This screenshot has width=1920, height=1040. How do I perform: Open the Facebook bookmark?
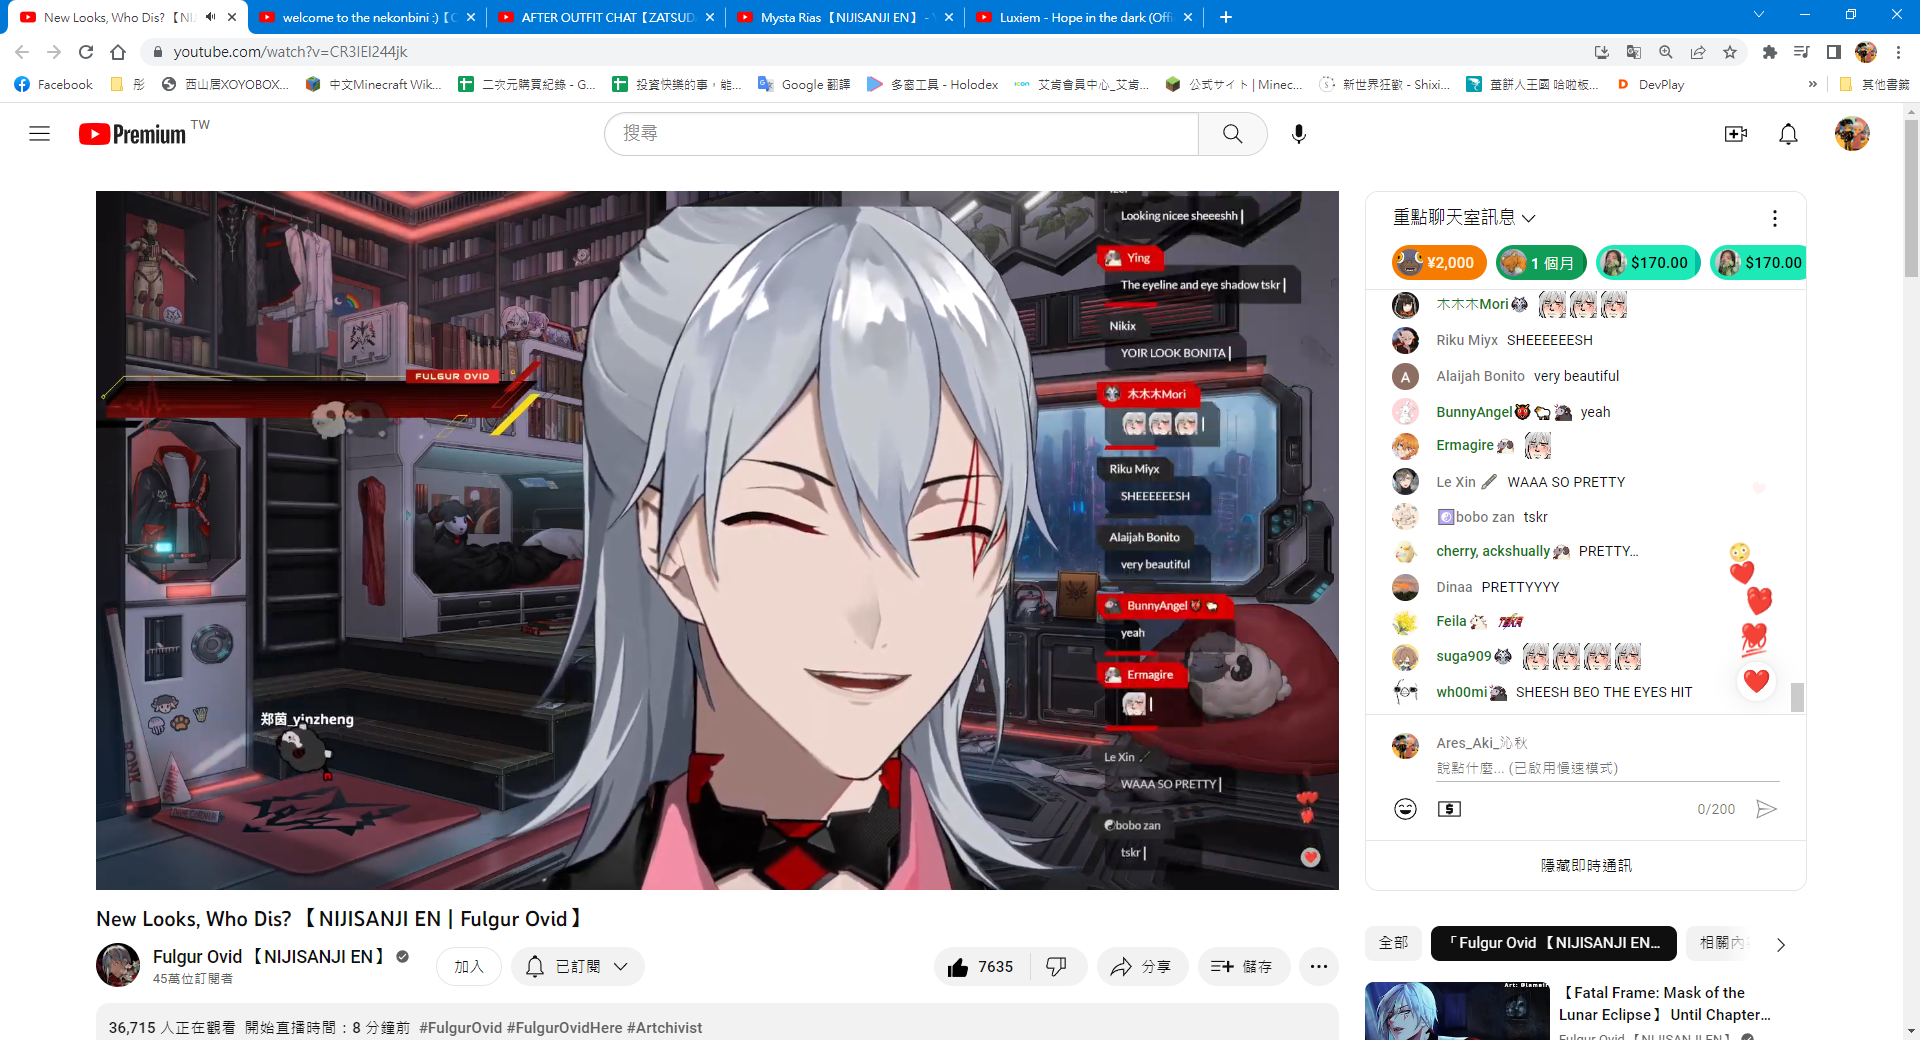coord(54,85)
